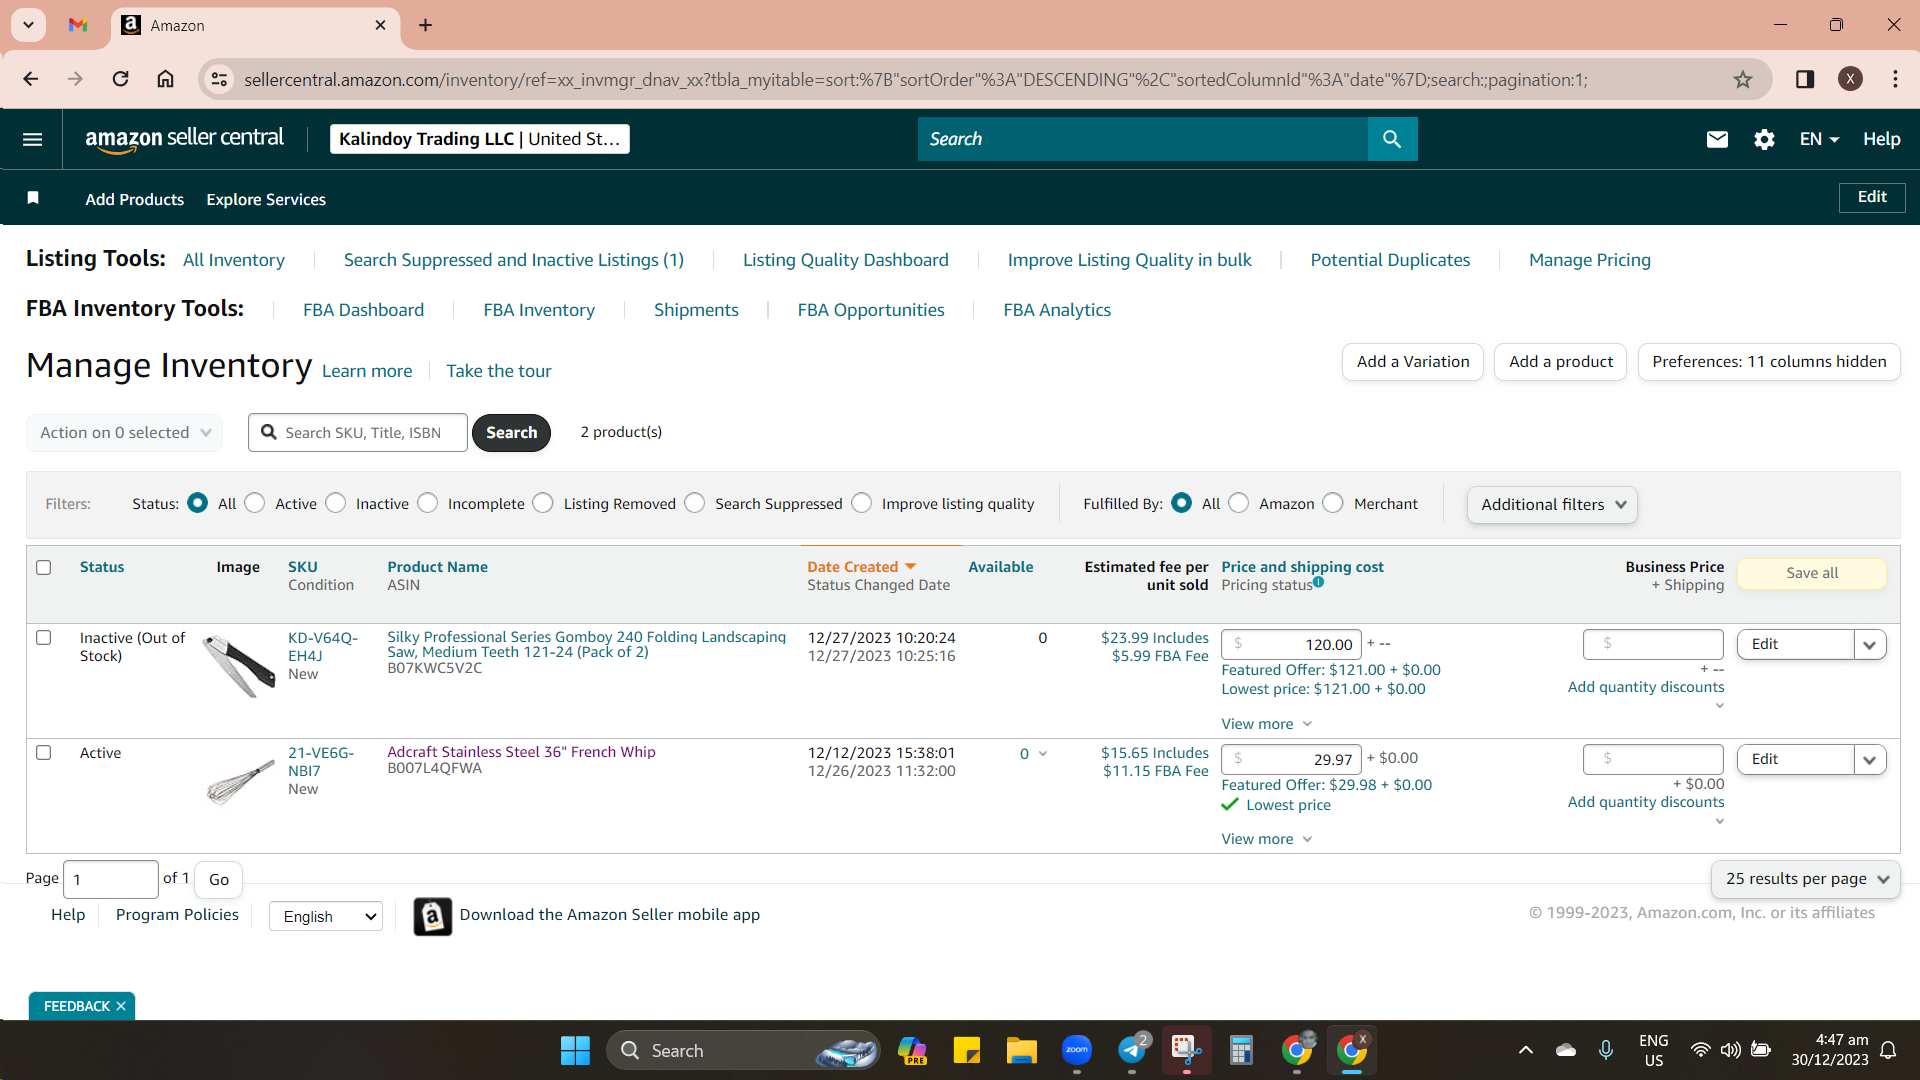1920x1080 pixels.
Task: Click the magnifier search button in header
Action: tap(1392, 139)
